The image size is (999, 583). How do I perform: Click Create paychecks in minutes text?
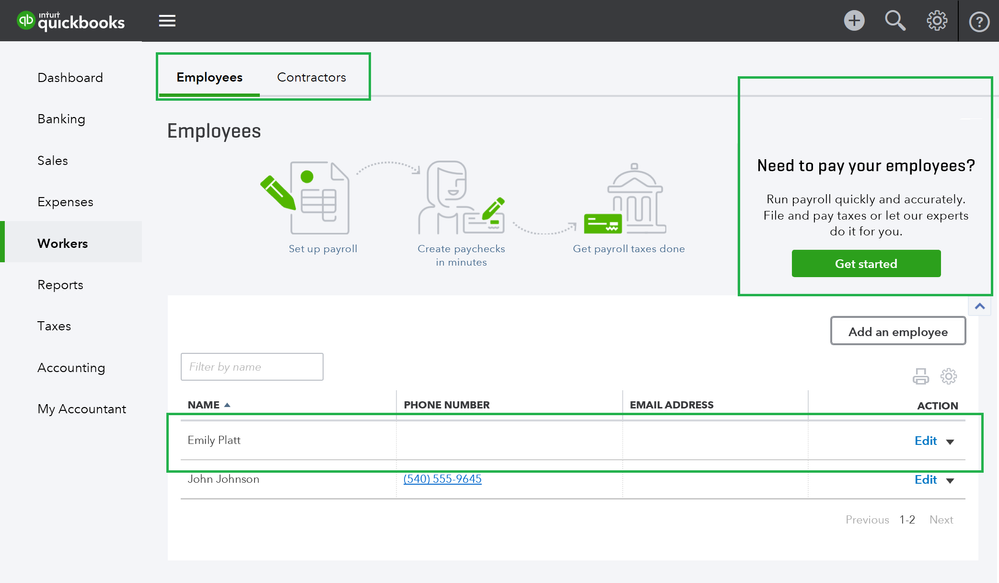[x=461, y=256]
